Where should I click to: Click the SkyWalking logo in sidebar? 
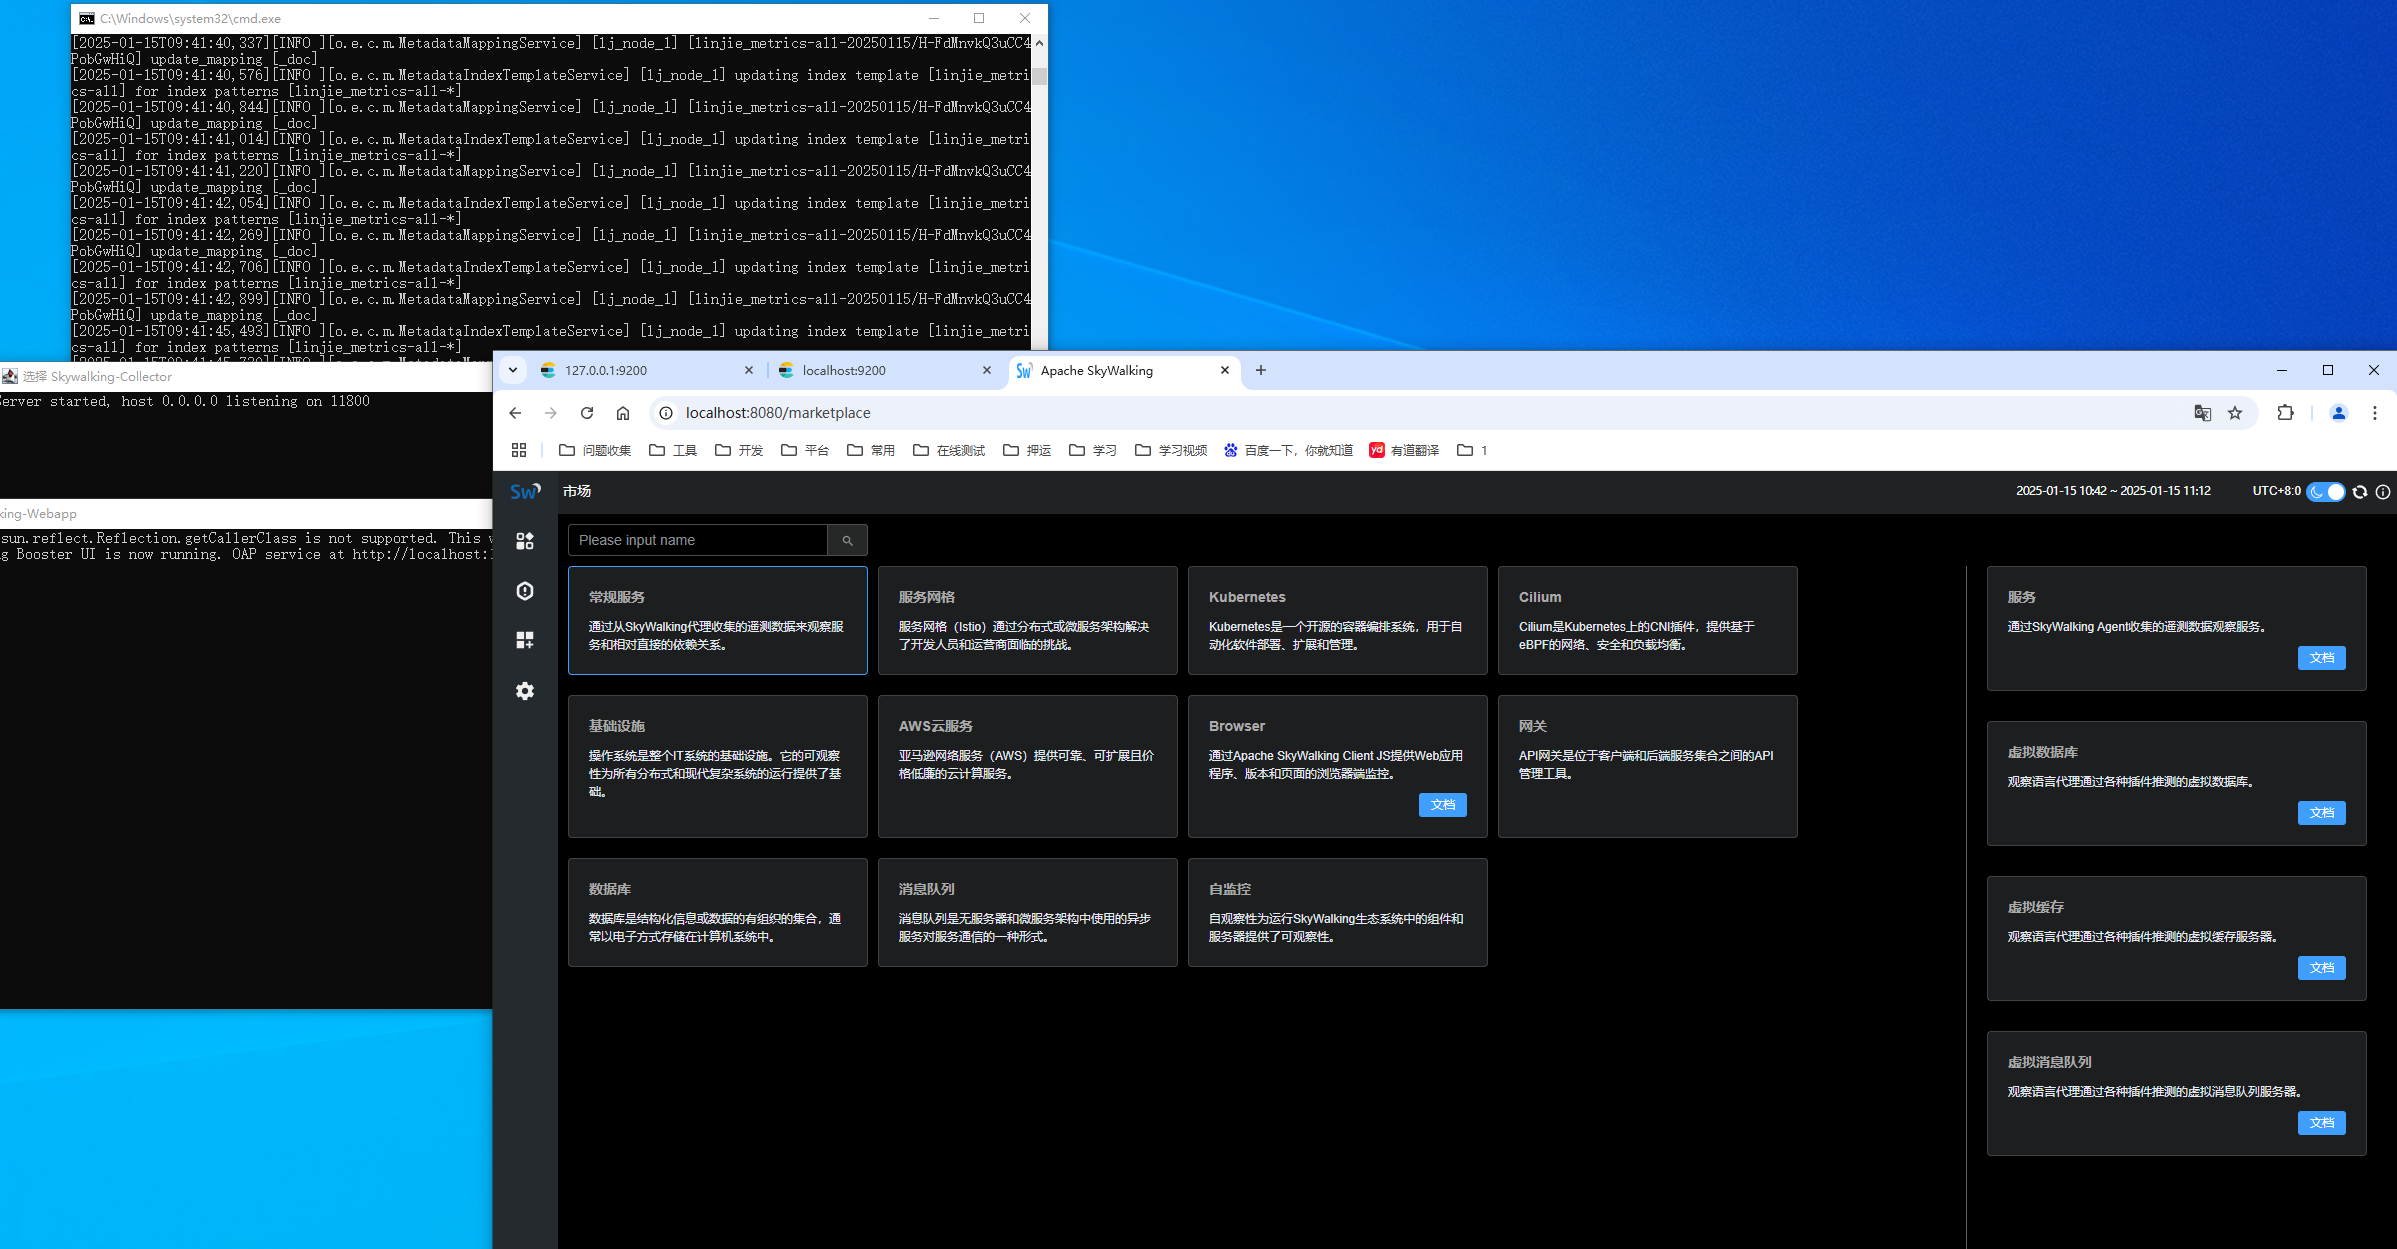click(x=525, y=491)
